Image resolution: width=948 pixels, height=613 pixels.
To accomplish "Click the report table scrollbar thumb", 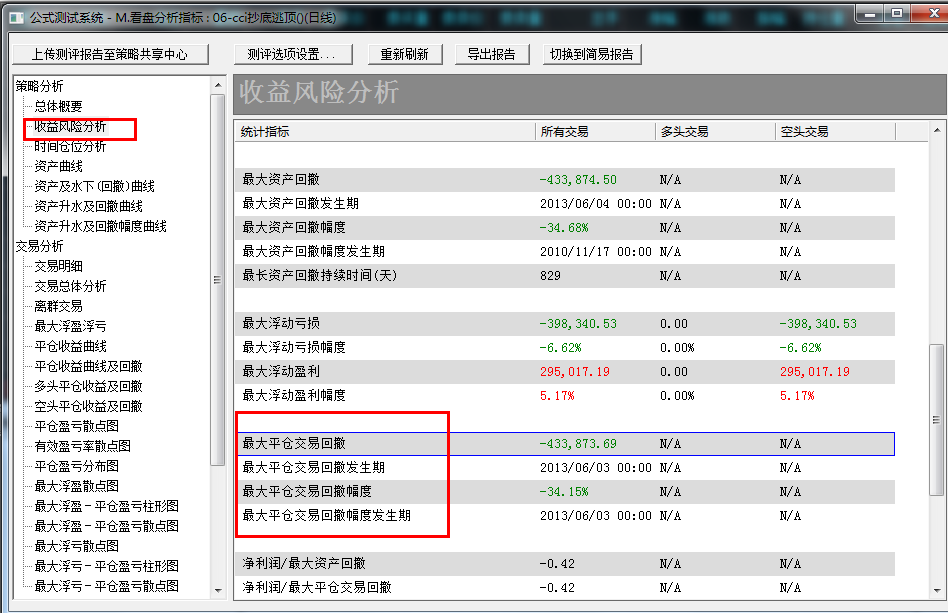I will click(936, 420).
